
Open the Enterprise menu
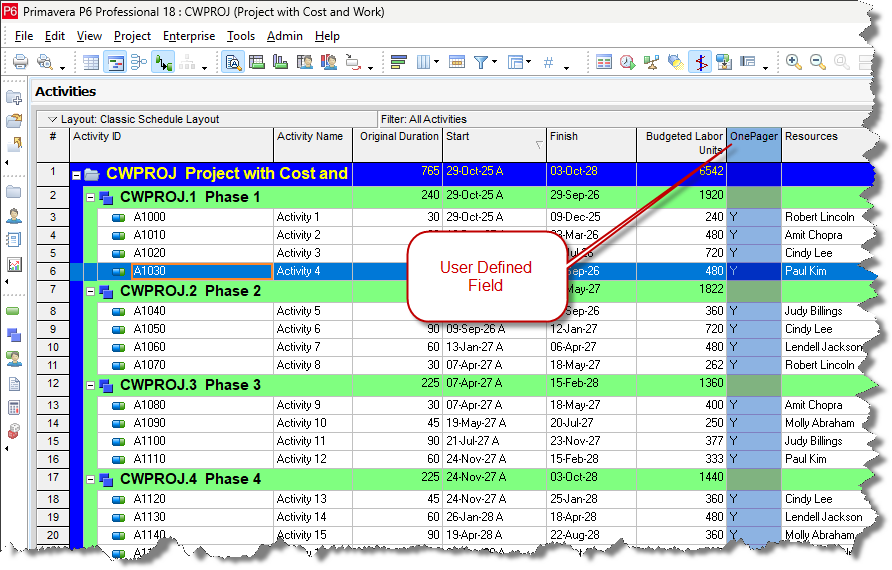(189, 36)
